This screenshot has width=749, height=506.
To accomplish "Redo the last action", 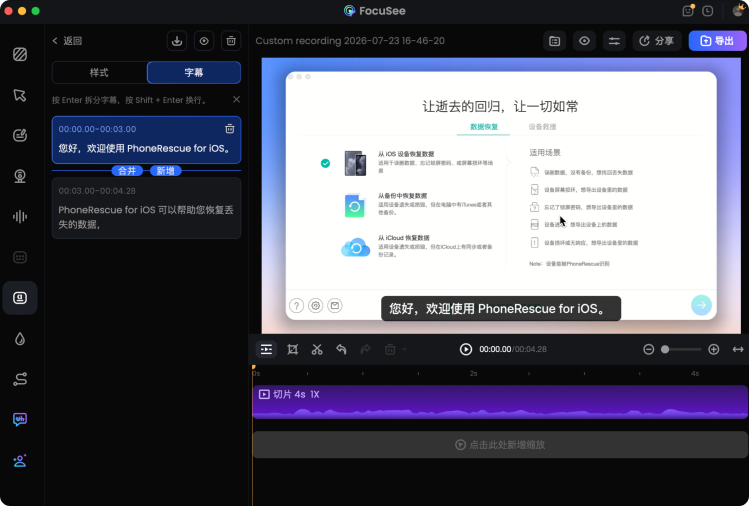I will (x=365, y=349).
